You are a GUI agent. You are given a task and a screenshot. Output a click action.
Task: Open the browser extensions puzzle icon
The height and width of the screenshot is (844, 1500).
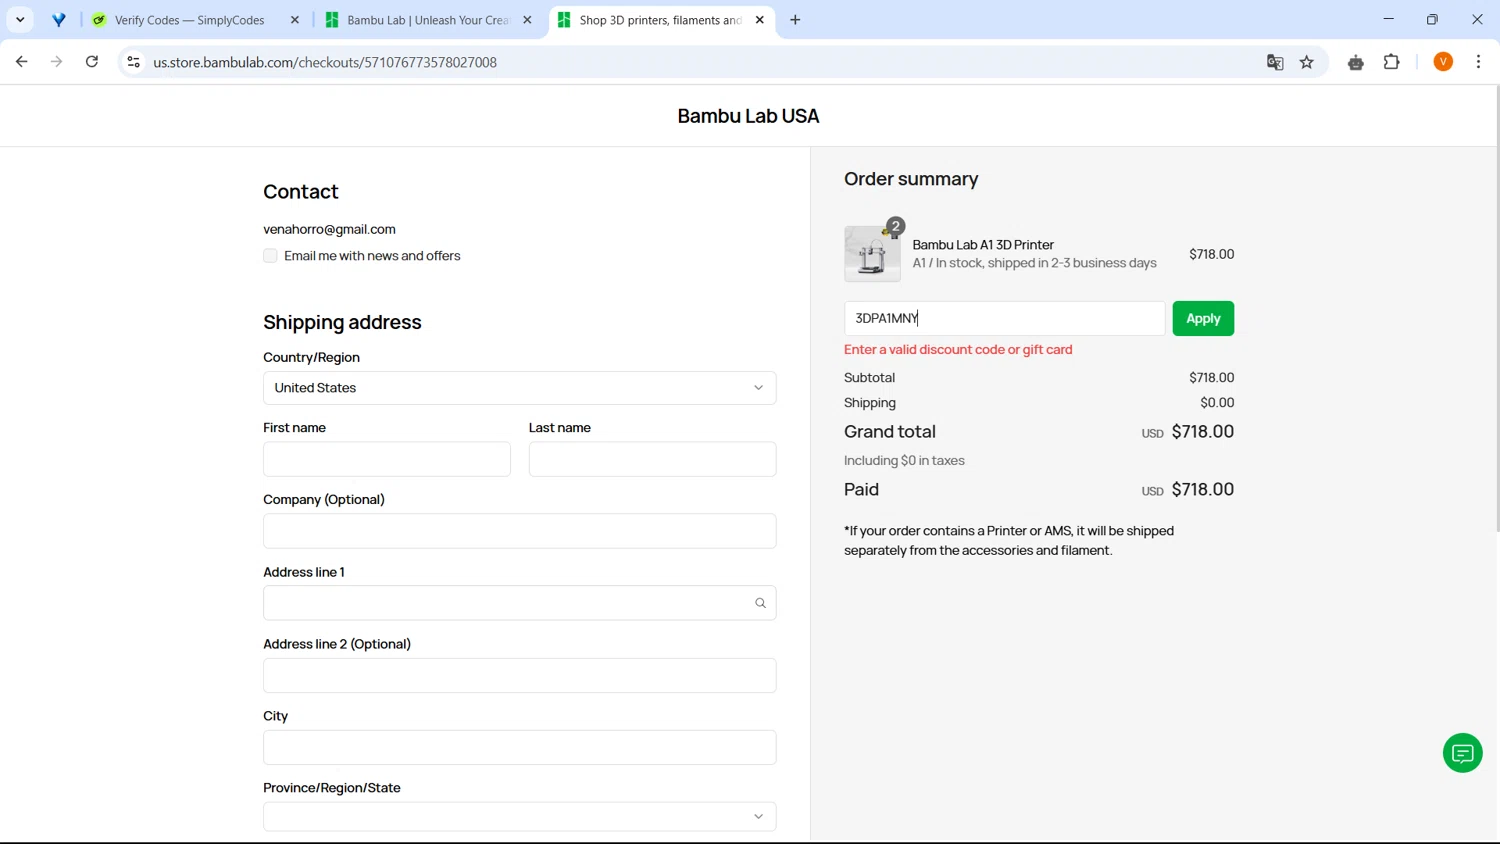click(1391, 62)
